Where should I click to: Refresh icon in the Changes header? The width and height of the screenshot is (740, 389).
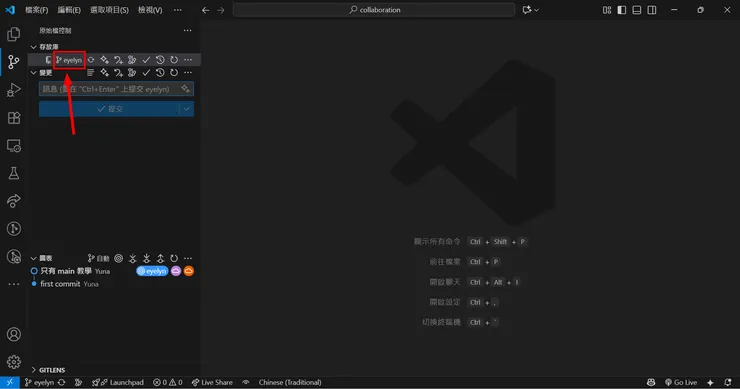coord(174,73)
